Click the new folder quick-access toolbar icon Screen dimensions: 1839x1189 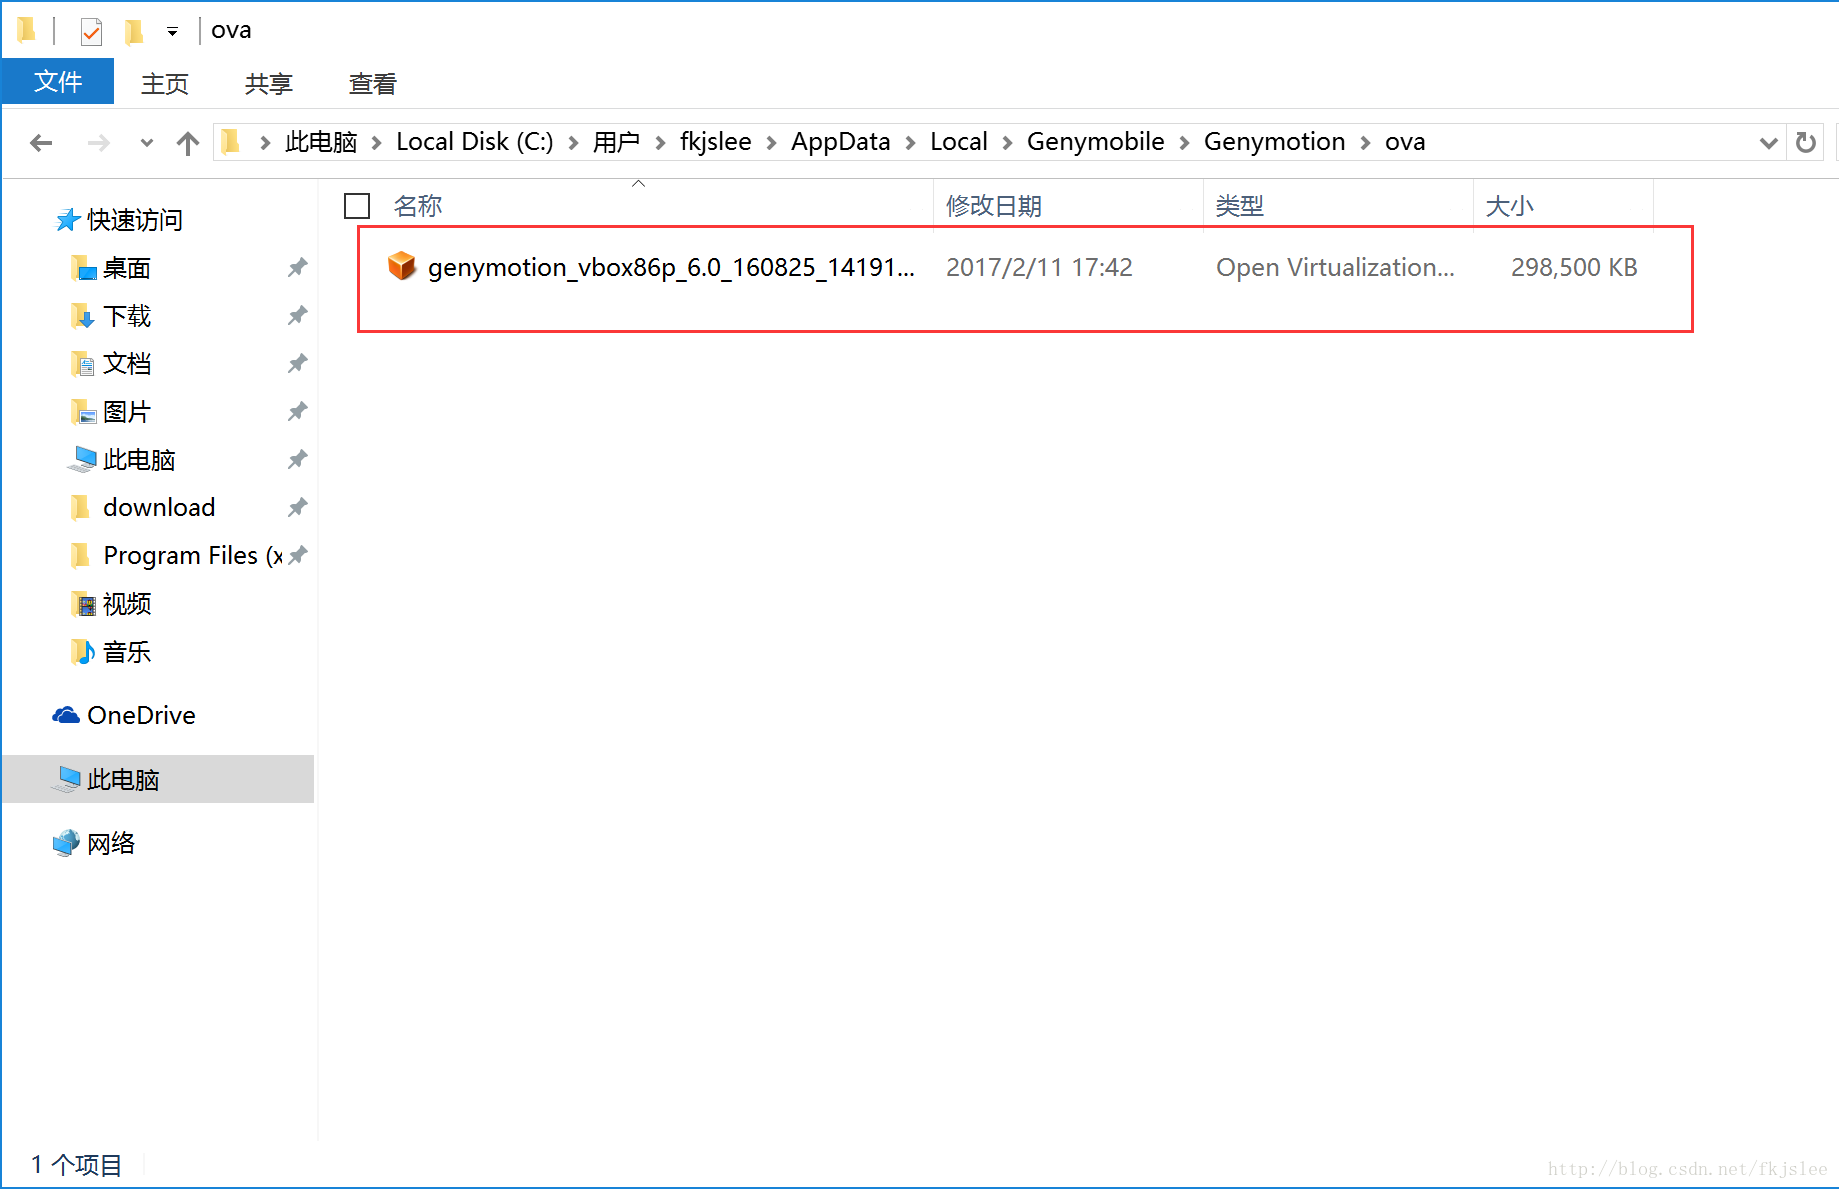[134, 32]
